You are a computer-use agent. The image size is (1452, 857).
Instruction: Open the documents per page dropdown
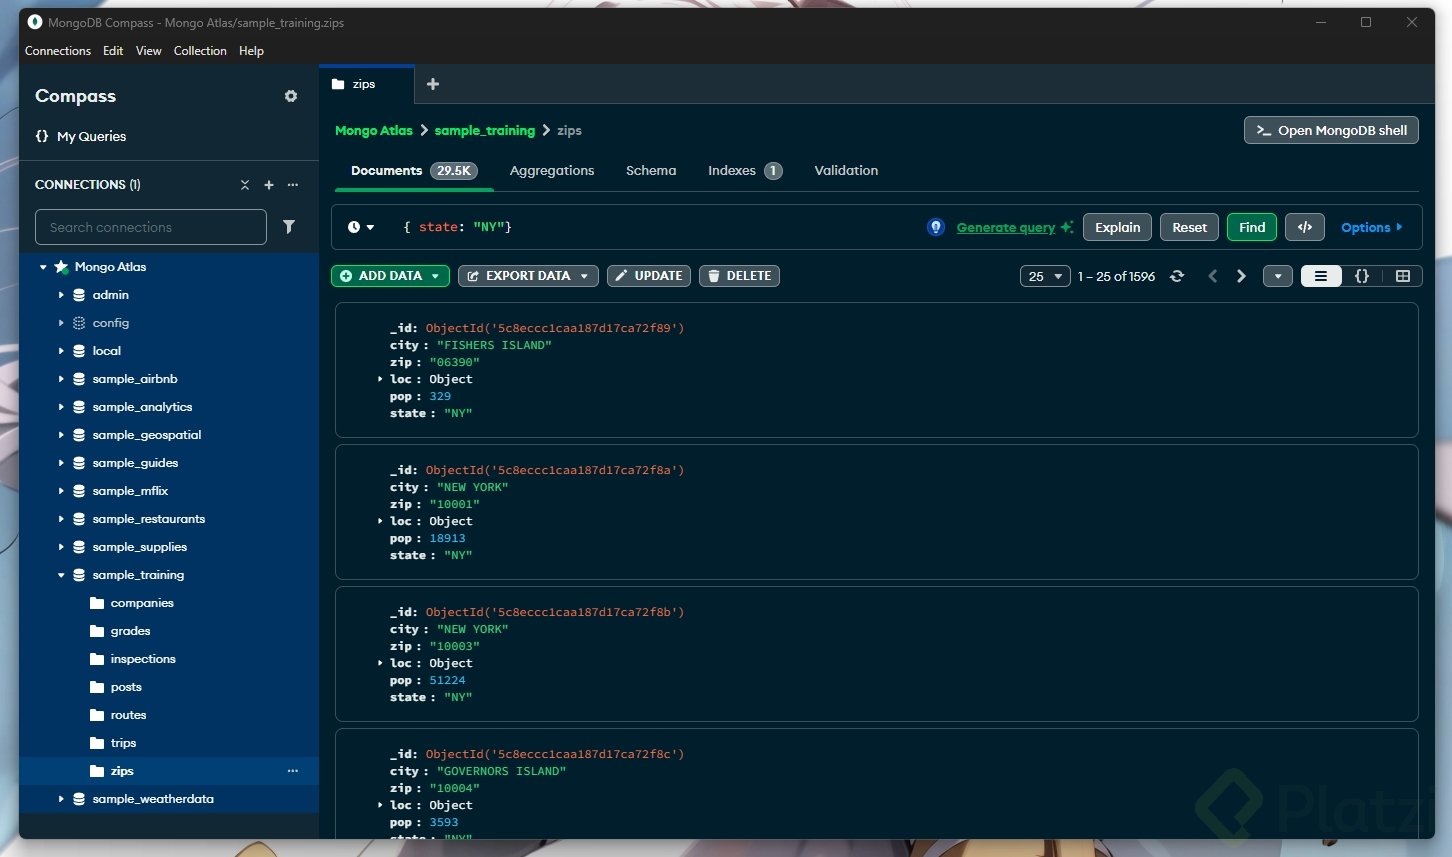pos(1045,276)
